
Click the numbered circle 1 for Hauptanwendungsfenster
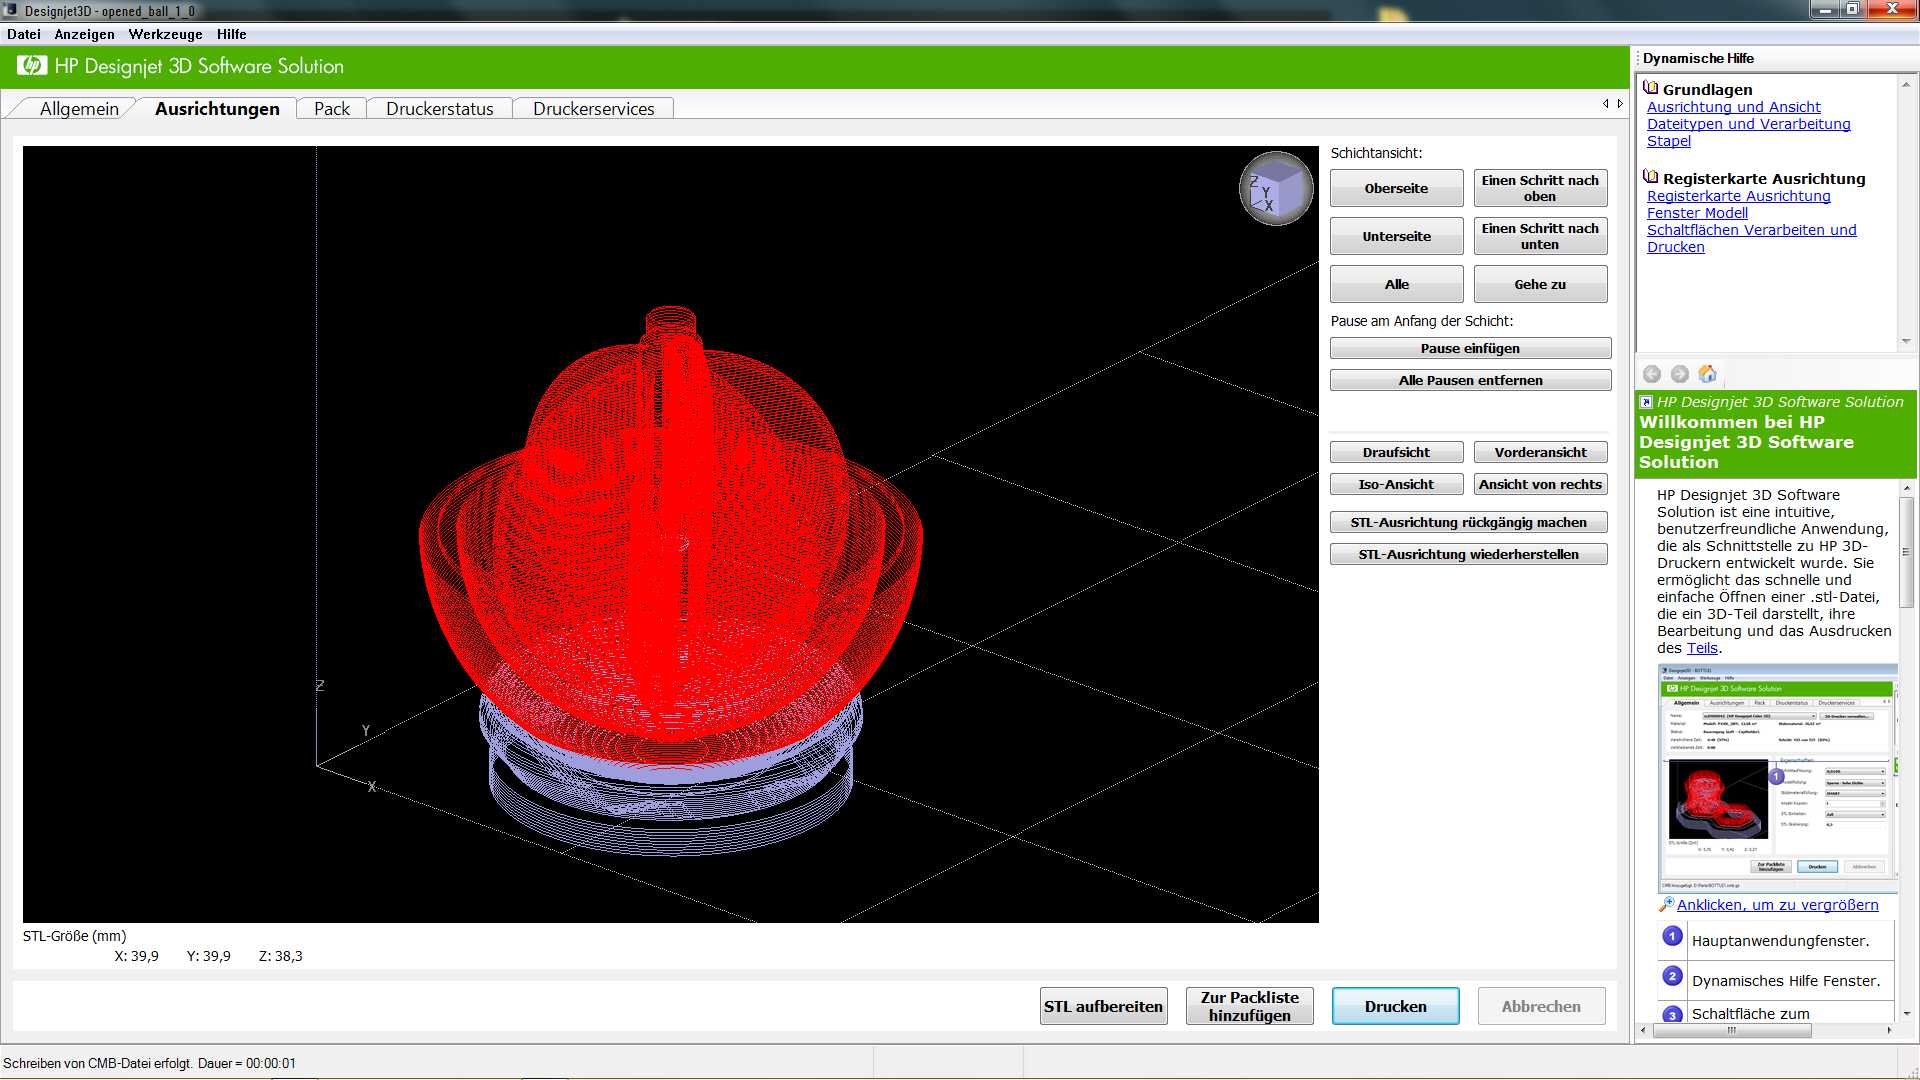click(1672, 937)
